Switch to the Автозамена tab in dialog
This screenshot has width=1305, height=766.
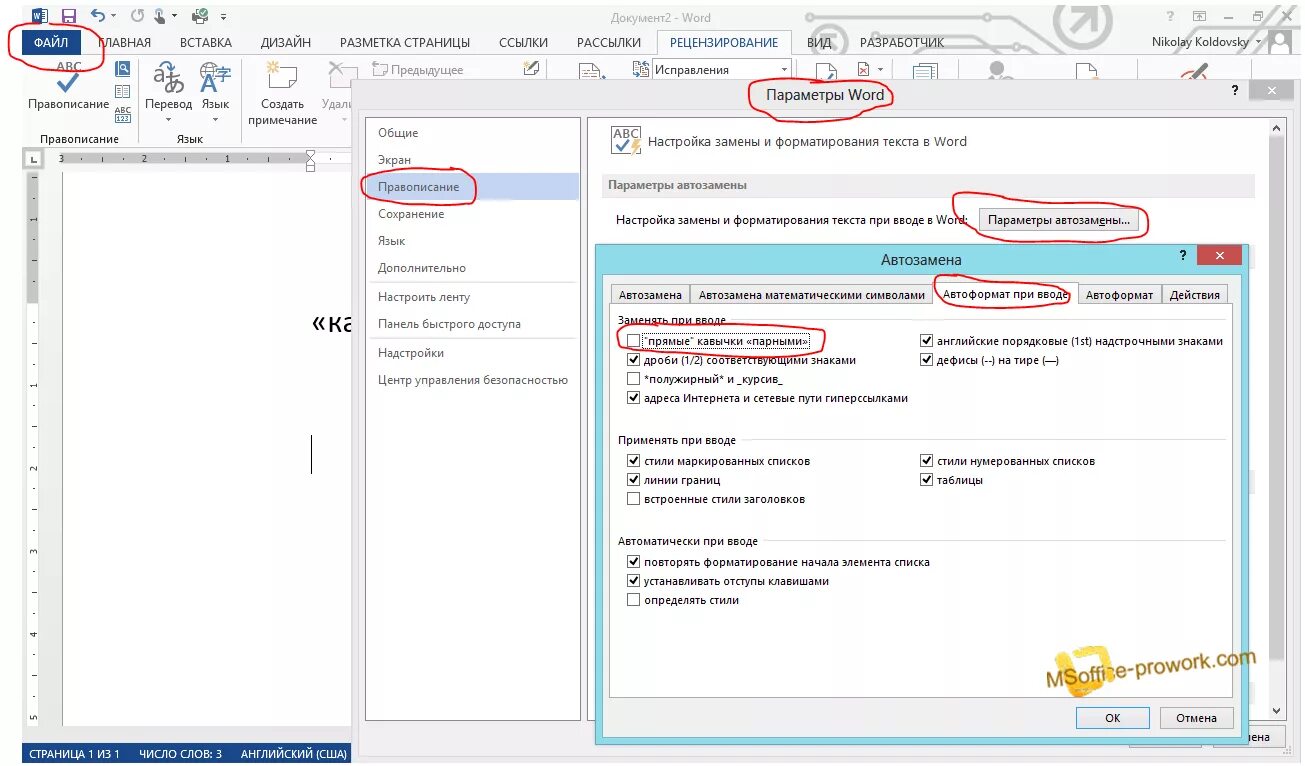(x=650, y=295)
